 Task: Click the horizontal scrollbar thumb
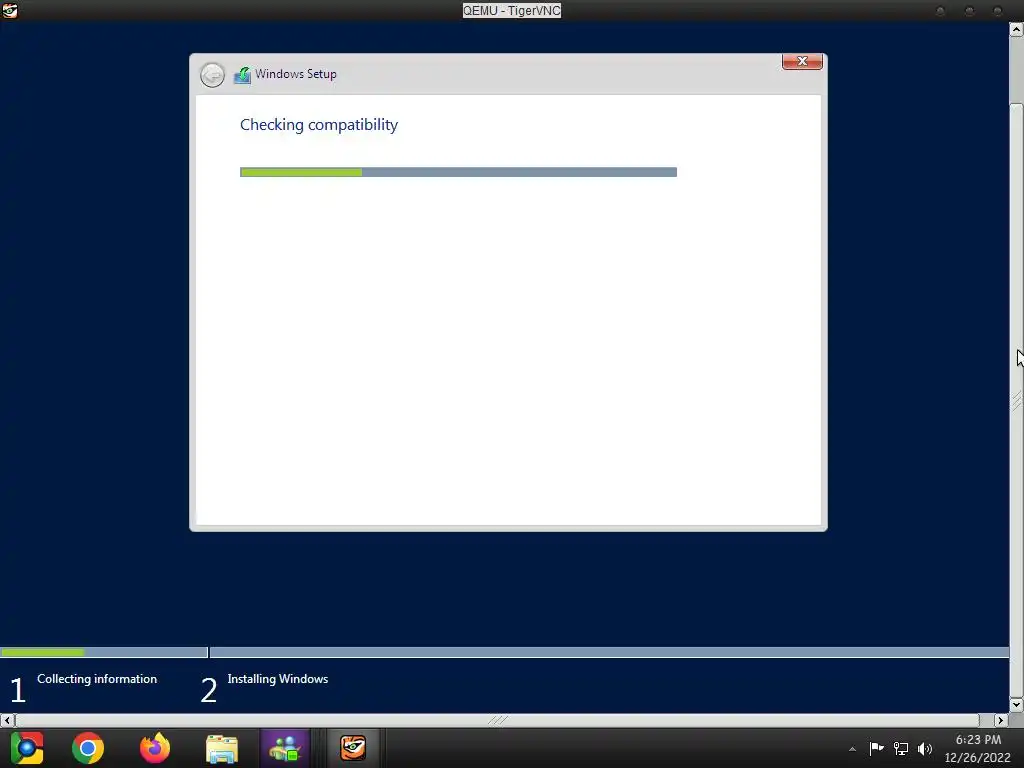pos(498,720)
